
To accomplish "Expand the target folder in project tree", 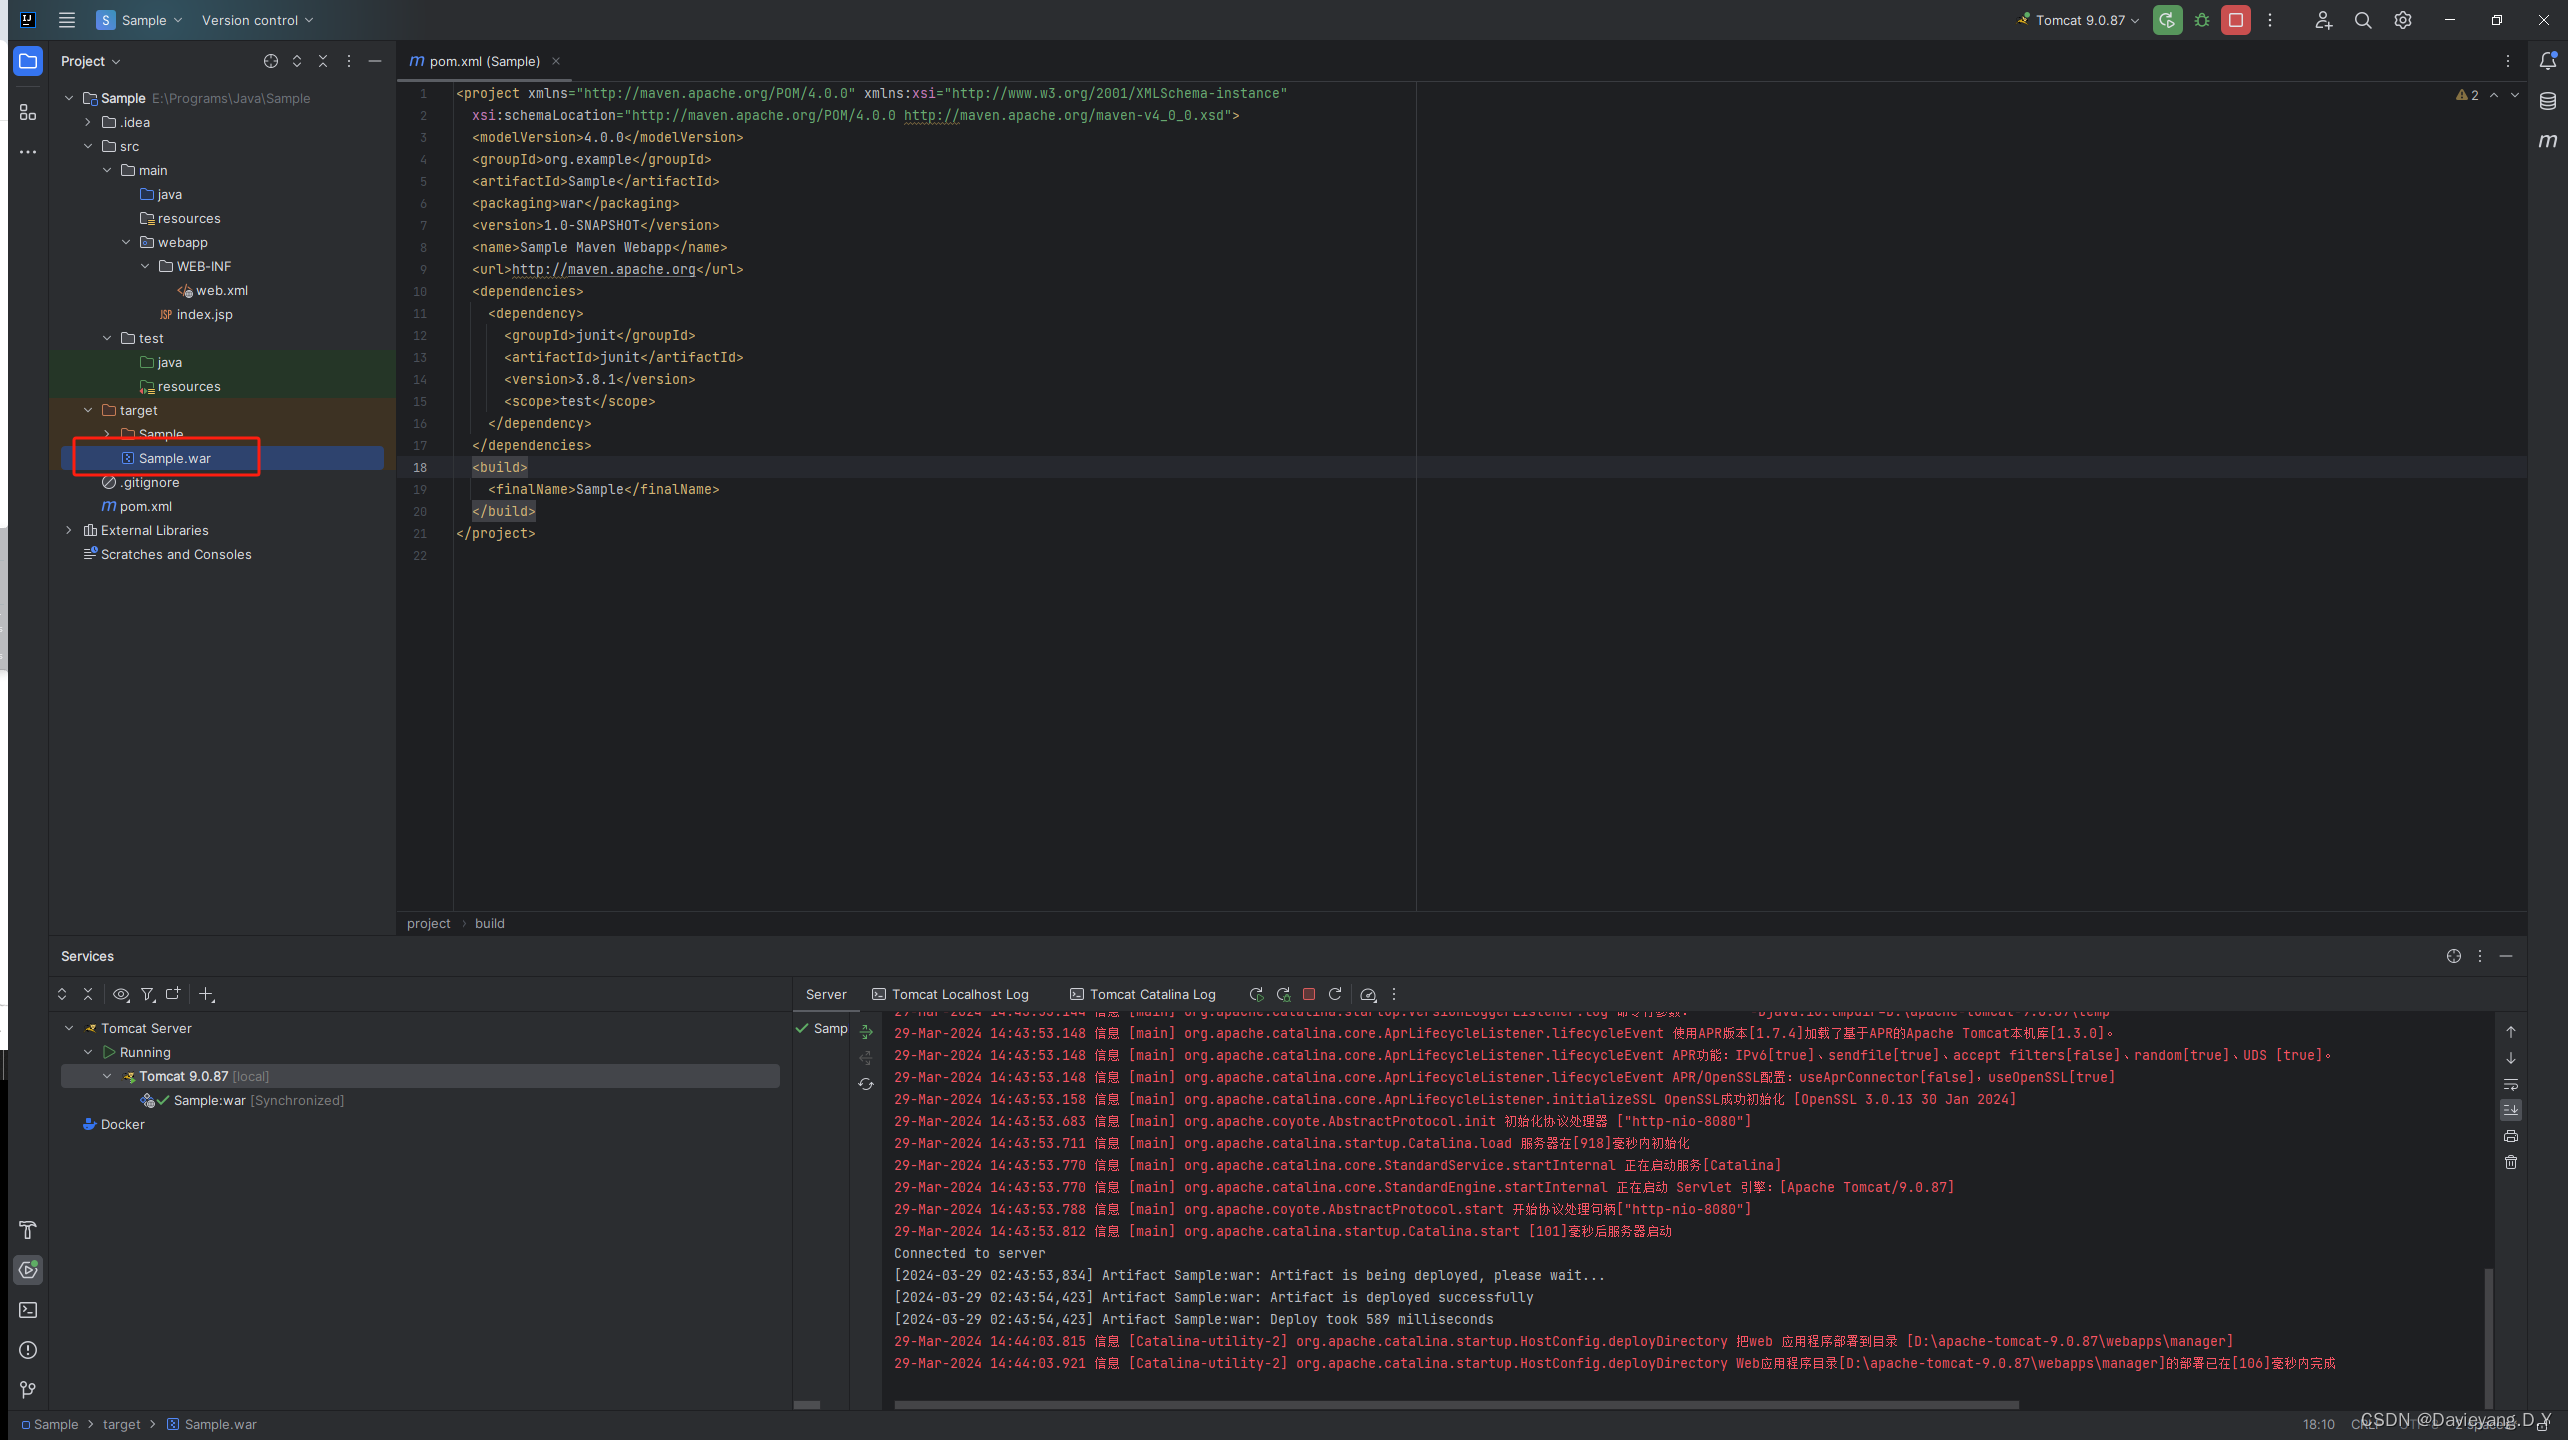I will (x=88, y=409).
